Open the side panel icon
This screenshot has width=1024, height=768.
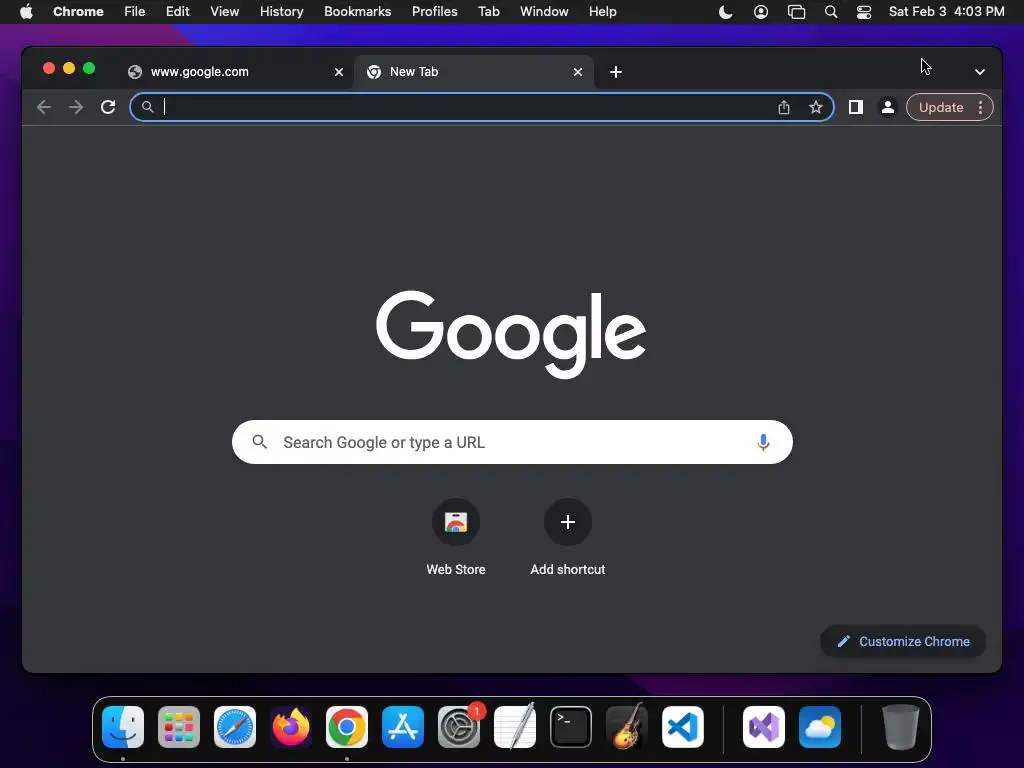pyautogui.click(x=856, y=107)
